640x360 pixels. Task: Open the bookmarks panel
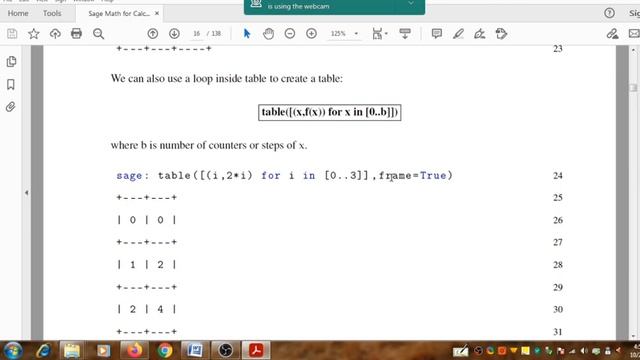pos(11,84)
